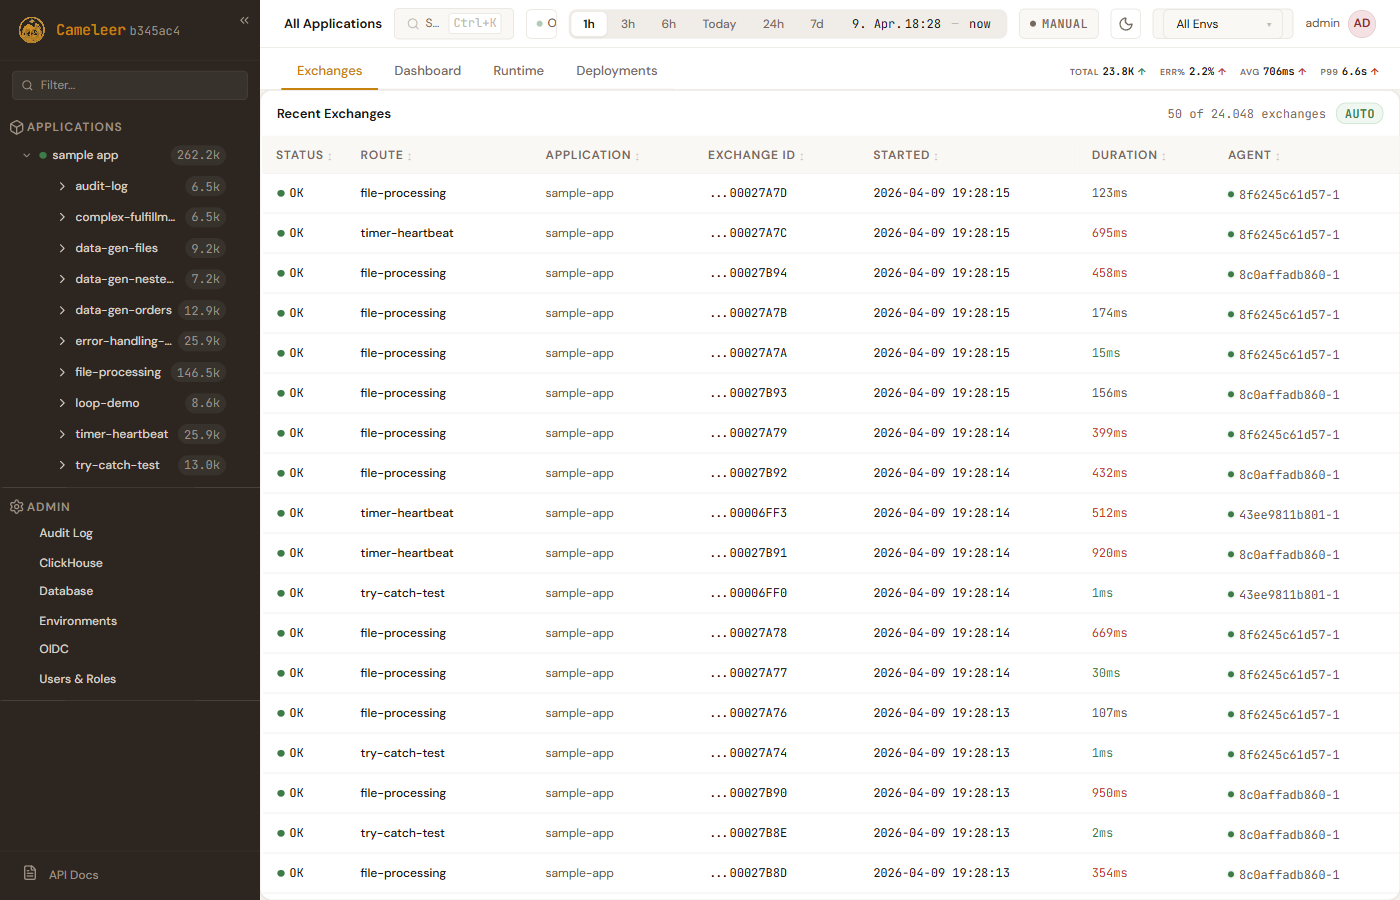
Task: Open the Deployments tab
Action: 616,71
